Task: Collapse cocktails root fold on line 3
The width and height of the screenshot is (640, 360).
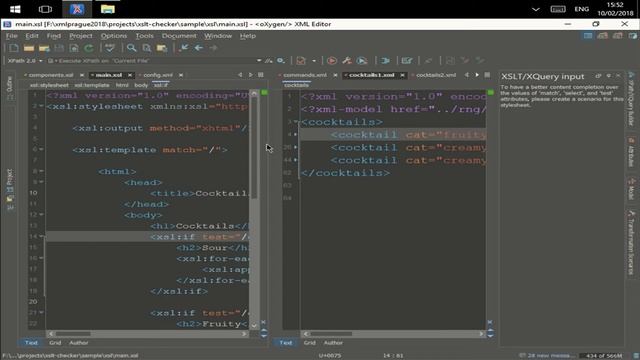Action: coord(296,122)
